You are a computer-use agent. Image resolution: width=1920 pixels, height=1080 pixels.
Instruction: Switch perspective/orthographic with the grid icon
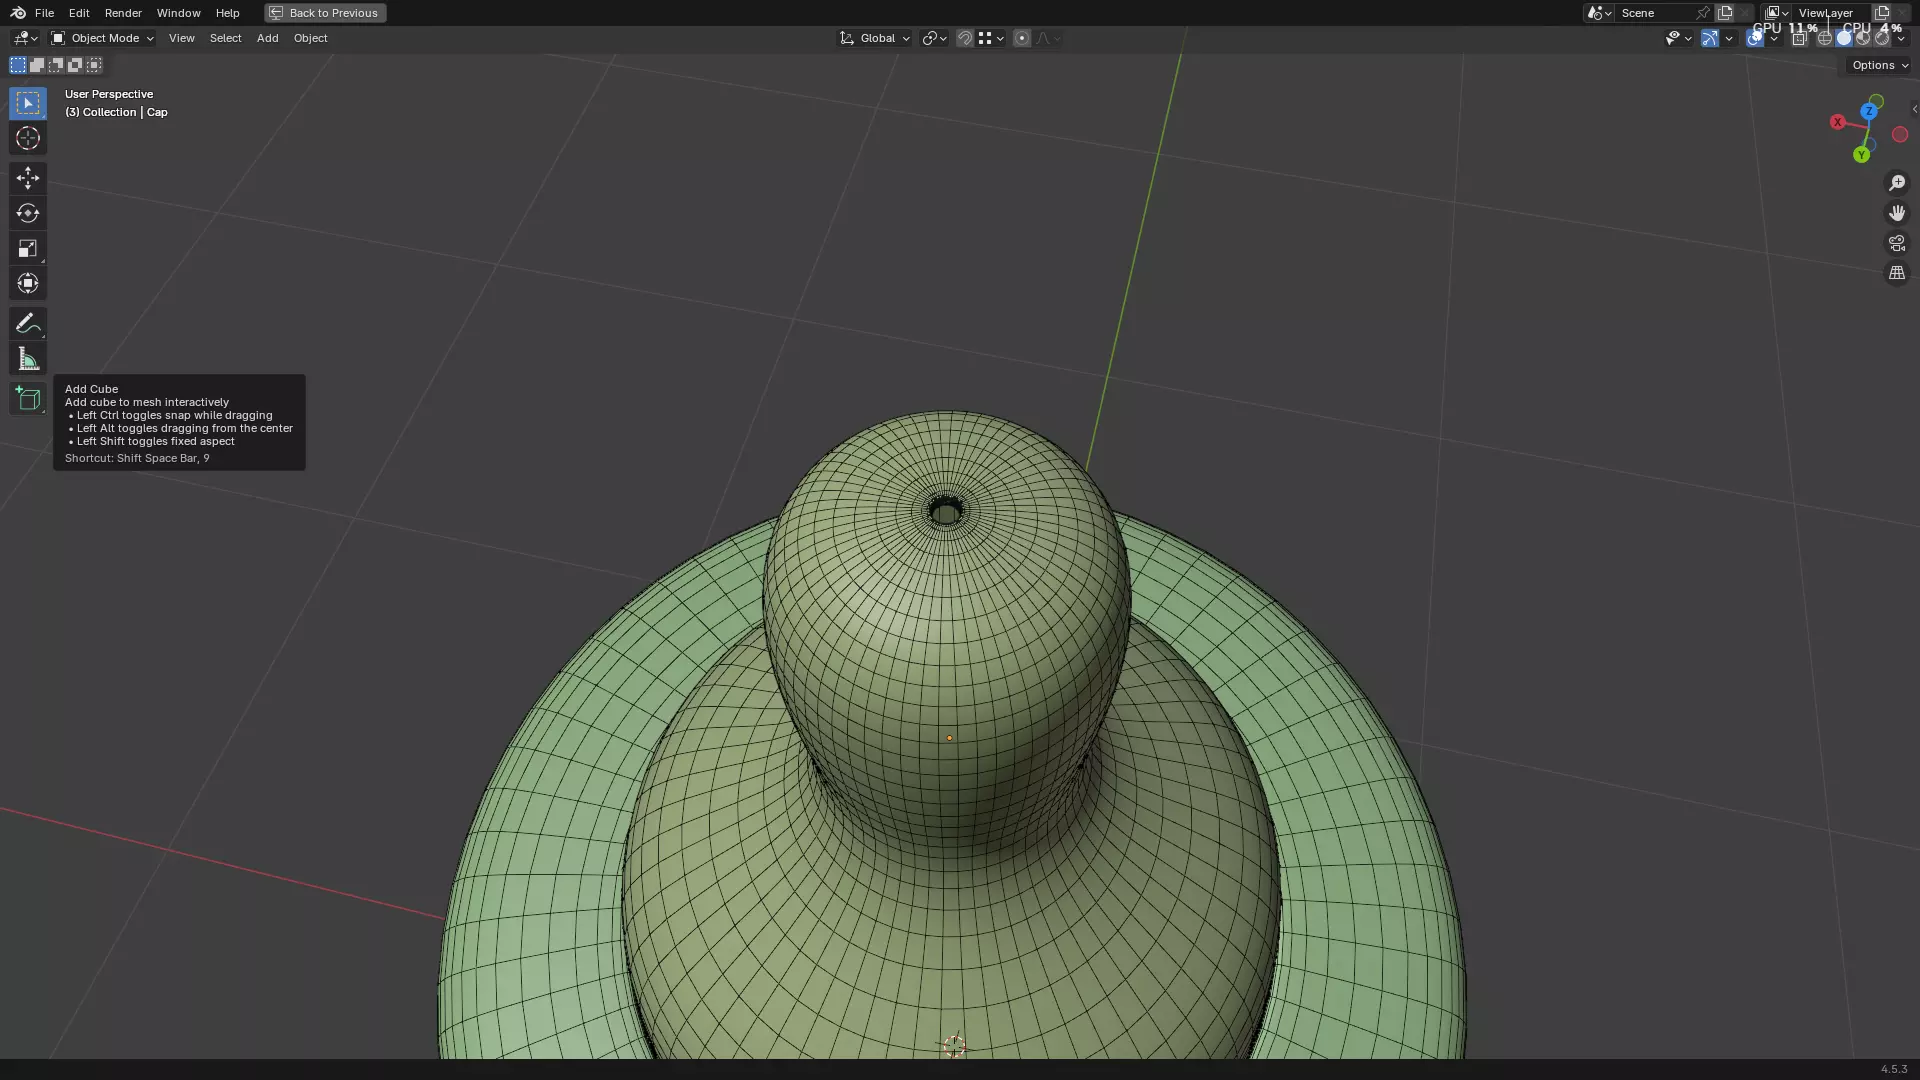click(1896, 273)
